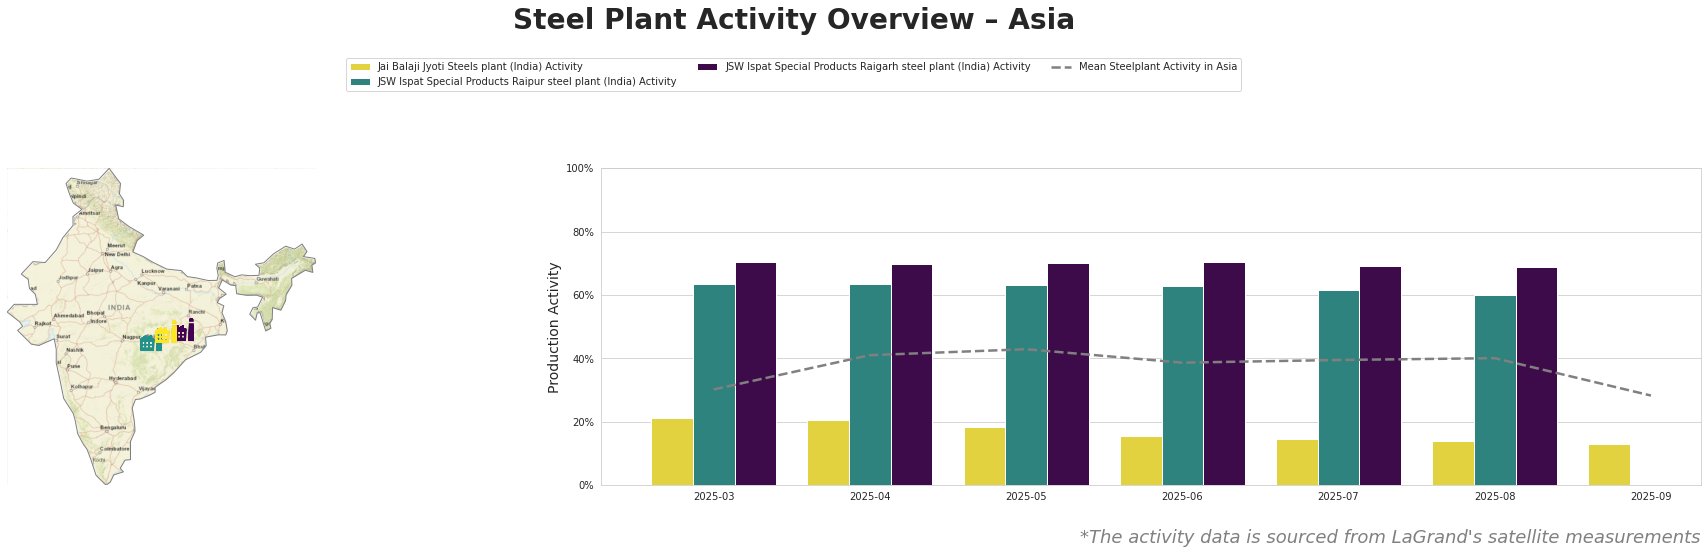Select the yellow bar for 2025-08
This screenshot has width=1708, height=554.
click(1453, 463)
